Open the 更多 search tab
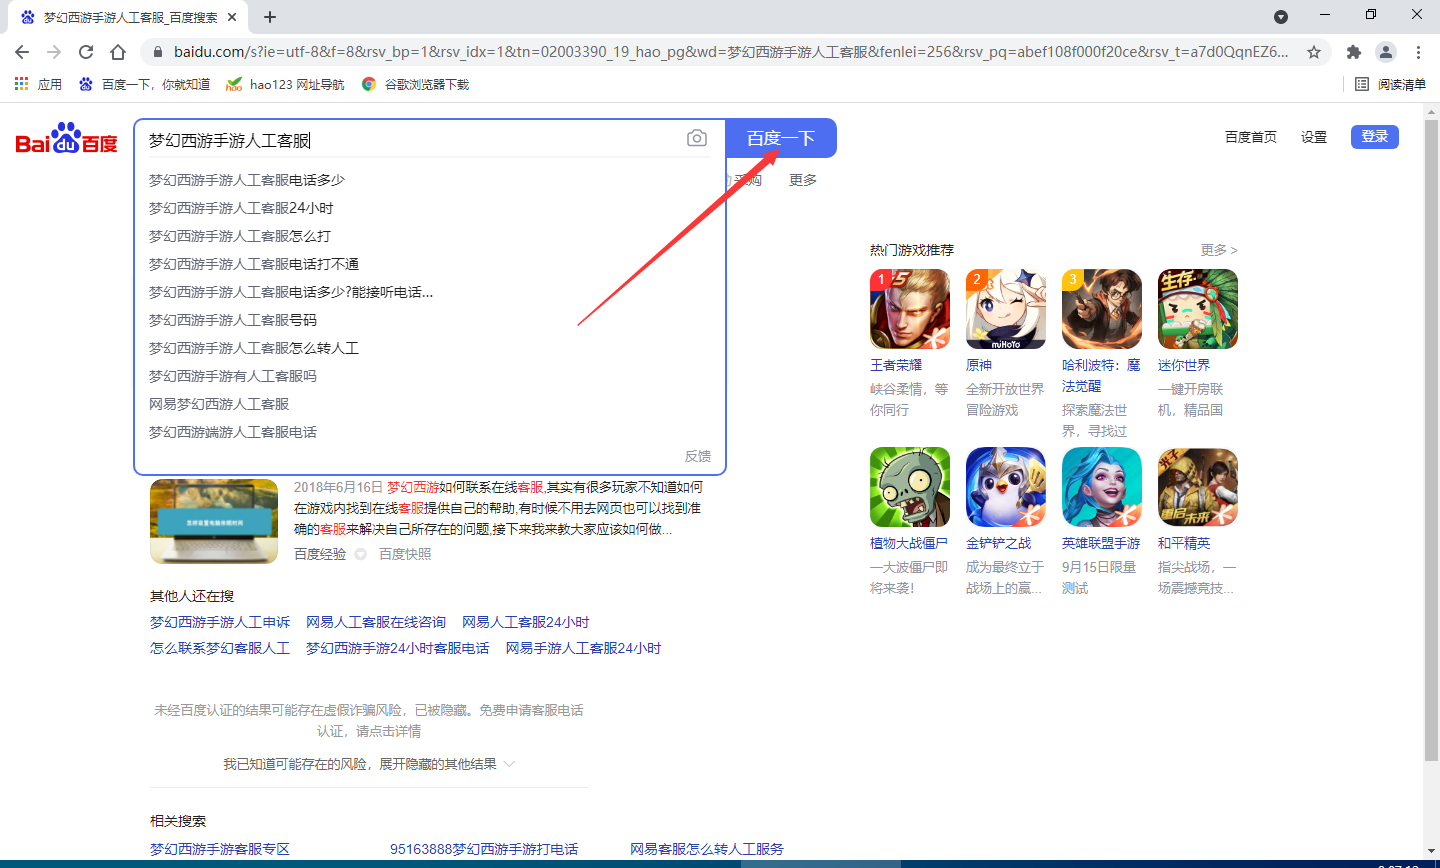The image size is (1440, 868). point(803,180)
